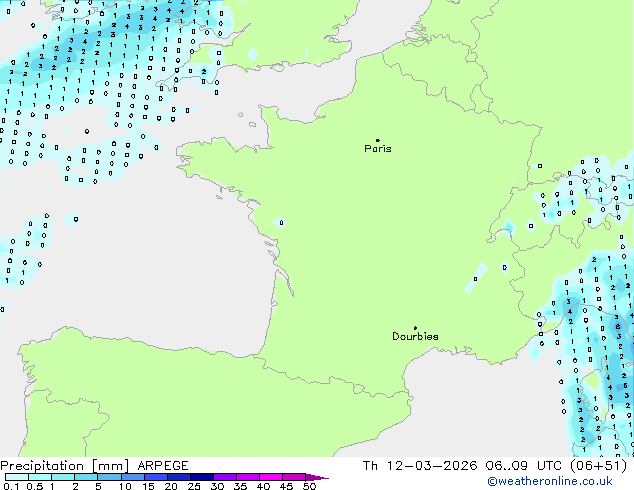Click the black dot marker above Dourbies
The width and height of the screenshot is (634, 490).
[x=415, y=328]
